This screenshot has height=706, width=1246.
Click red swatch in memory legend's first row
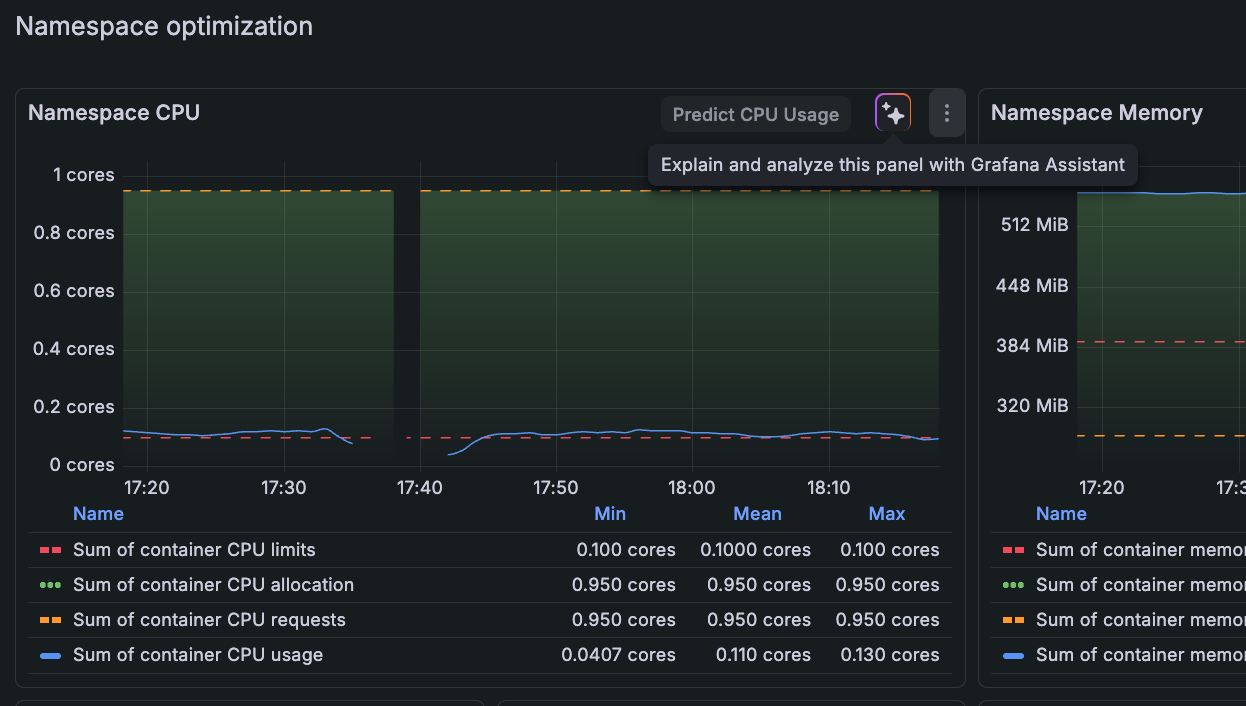pos(1013,550)
